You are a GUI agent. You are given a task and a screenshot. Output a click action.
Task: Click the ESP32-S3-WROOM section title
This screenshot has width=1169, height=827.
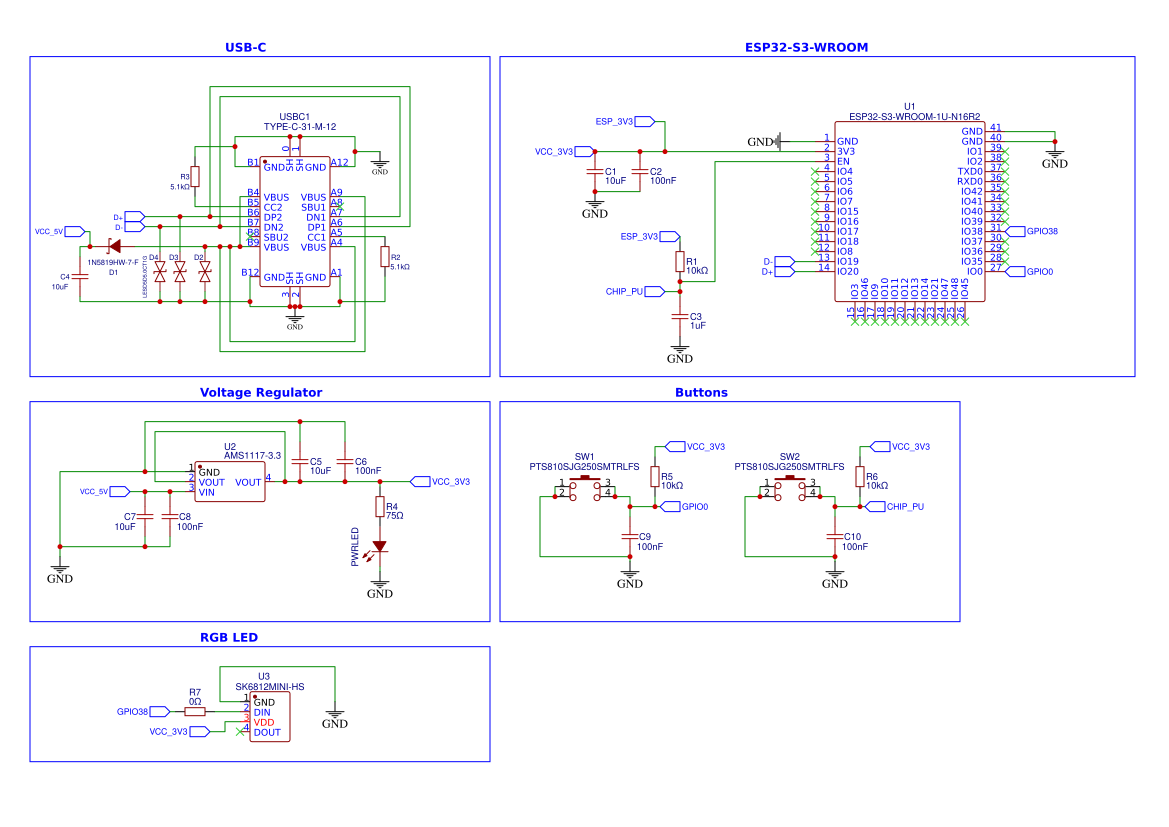click(806, 48)
